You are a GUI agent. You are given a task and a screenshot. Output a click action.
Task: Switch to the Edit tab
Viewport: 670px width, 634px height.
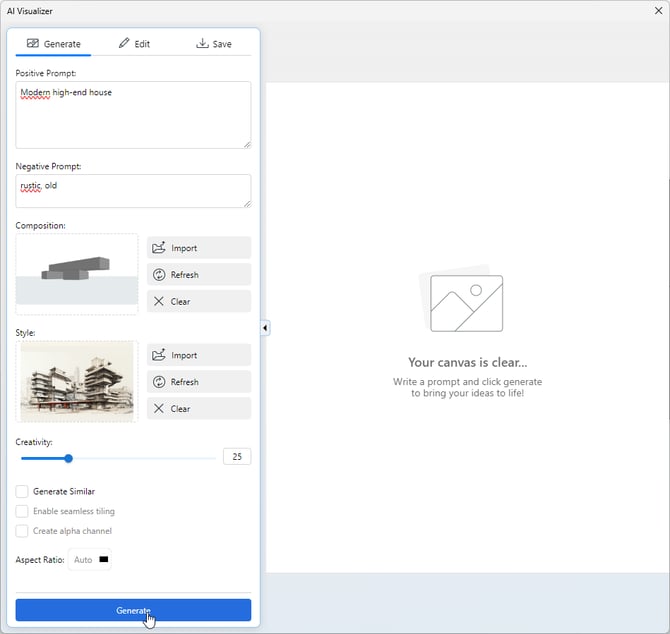[x=134, y=44]
